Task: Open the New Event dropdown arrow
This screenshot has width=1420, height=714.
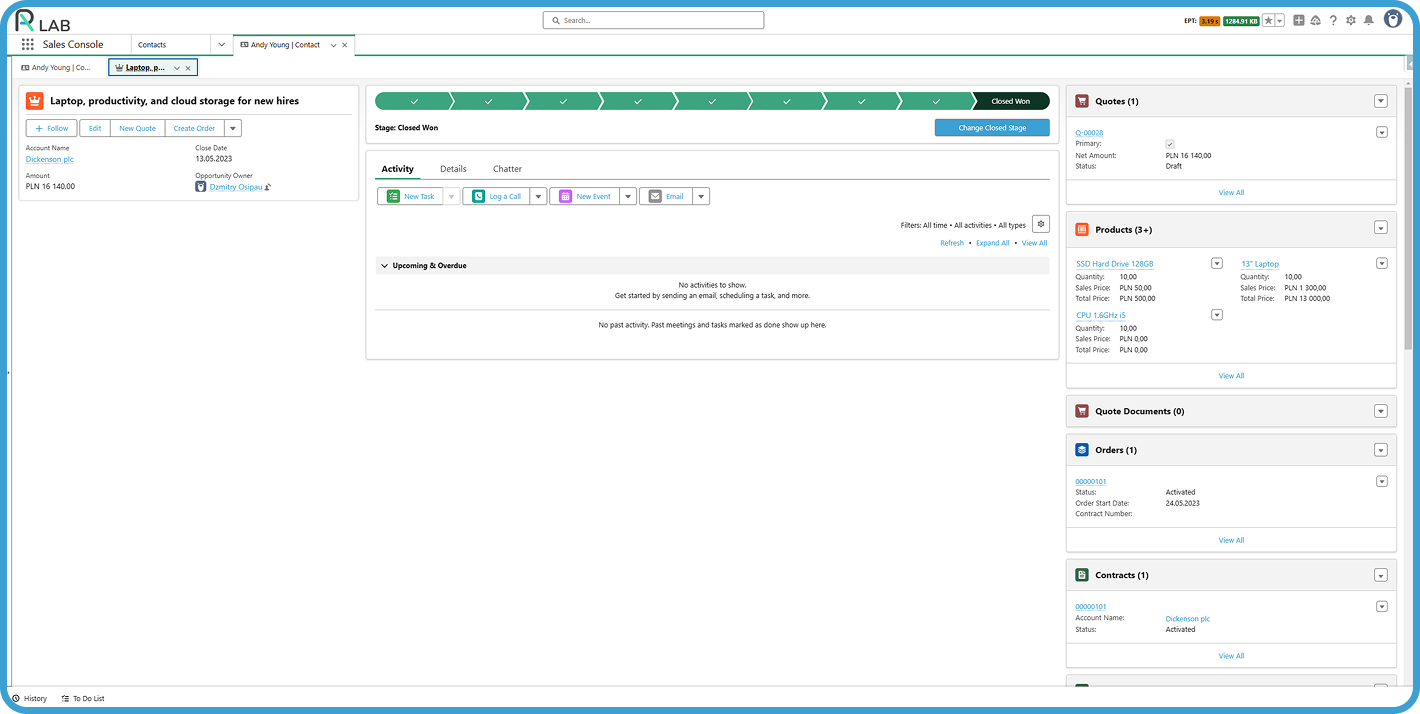Action: [x=628, y=196]
